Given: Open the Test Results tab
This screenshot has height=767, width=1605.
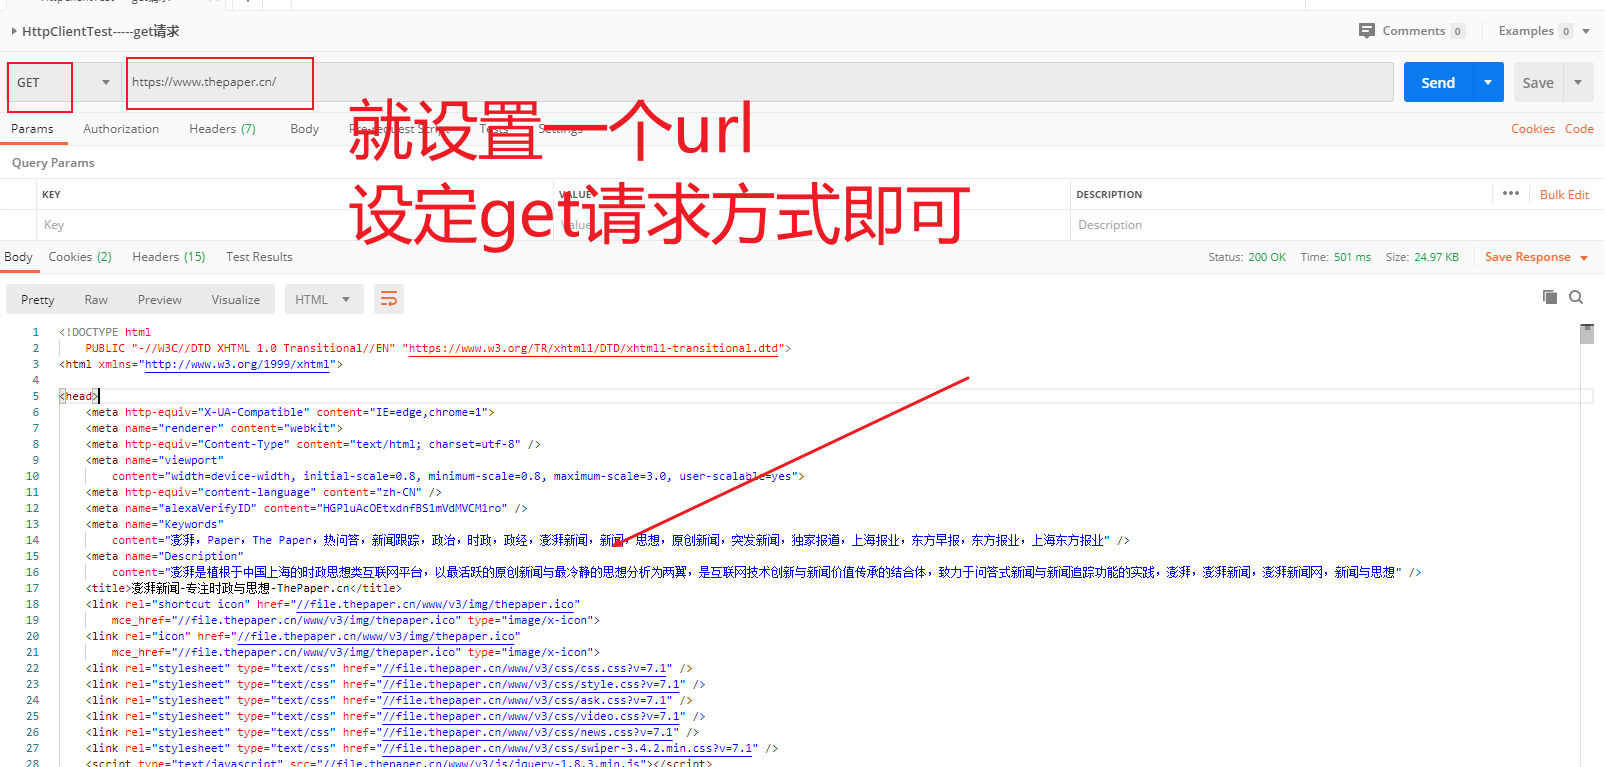Looking at the screenshot, I should [x=259, y=257].
